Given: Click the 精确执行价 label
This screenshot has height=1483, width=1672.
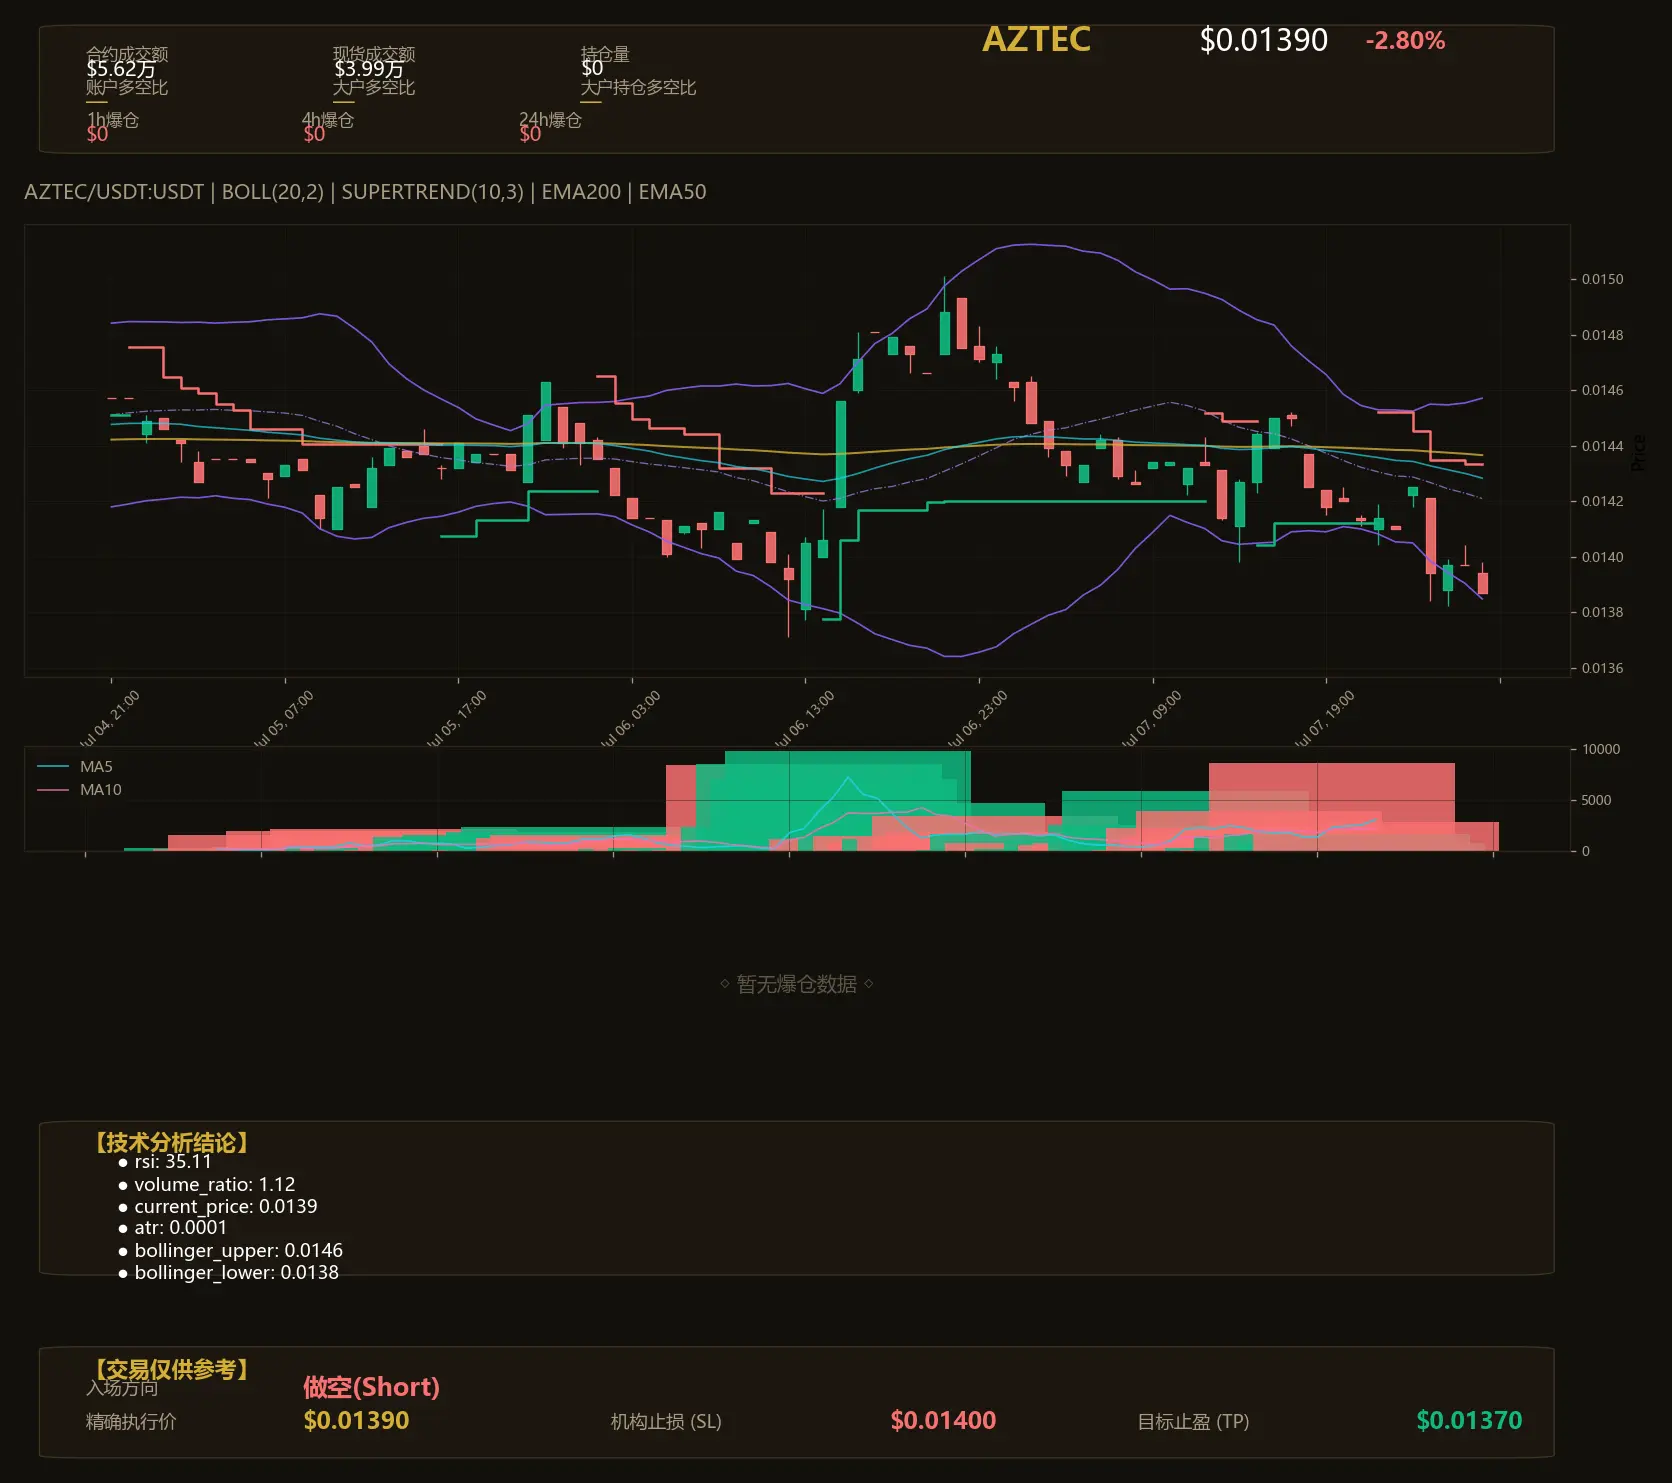Looking at the screenshot, I should click(x=131, y=1421).
